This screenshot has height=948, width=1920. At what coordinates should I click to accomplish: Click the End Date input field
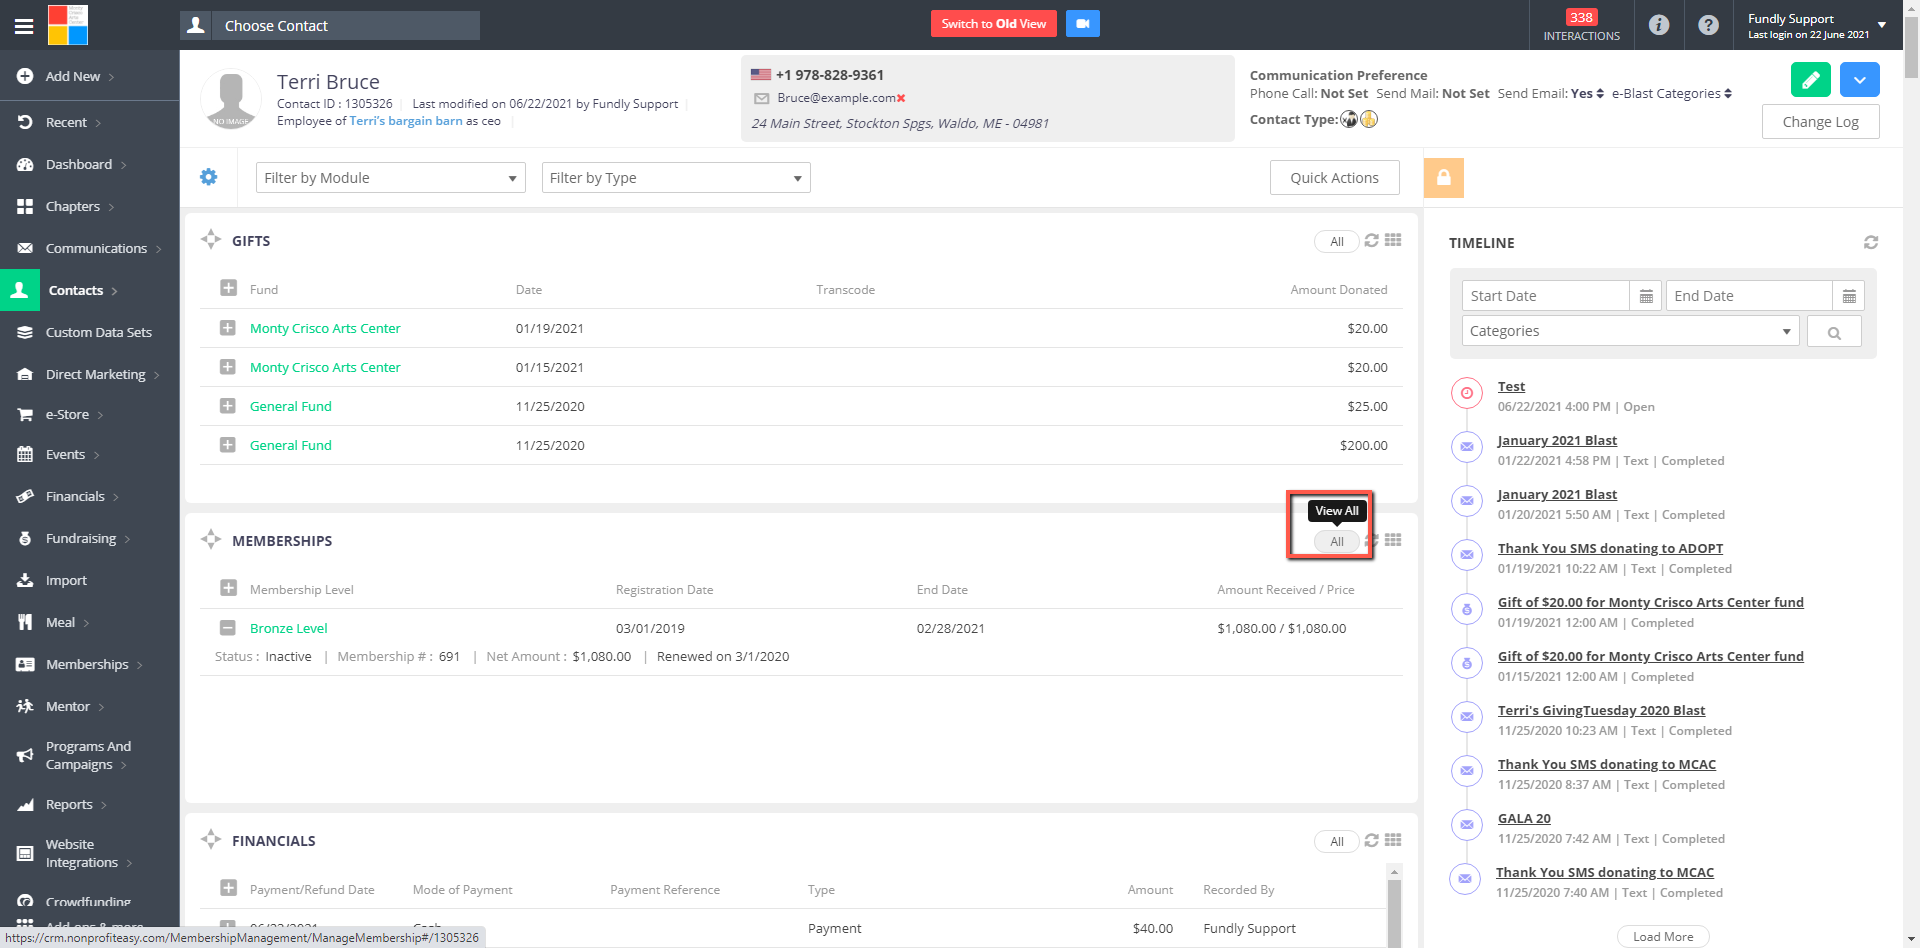(1749, 296)
